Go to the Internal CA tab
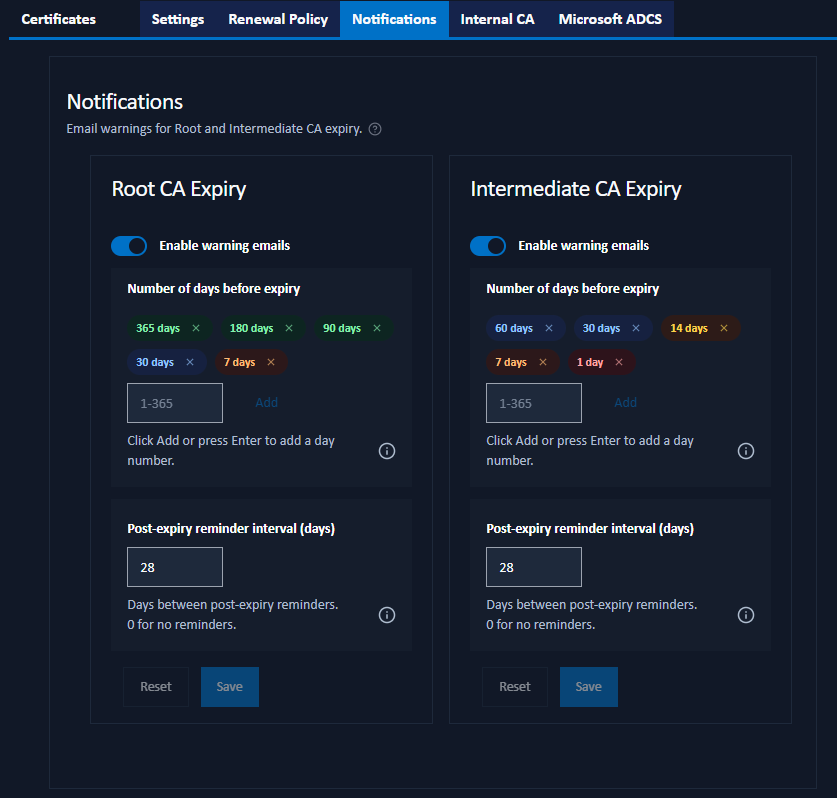The image size is (837, 798). [x=498, y=19]
